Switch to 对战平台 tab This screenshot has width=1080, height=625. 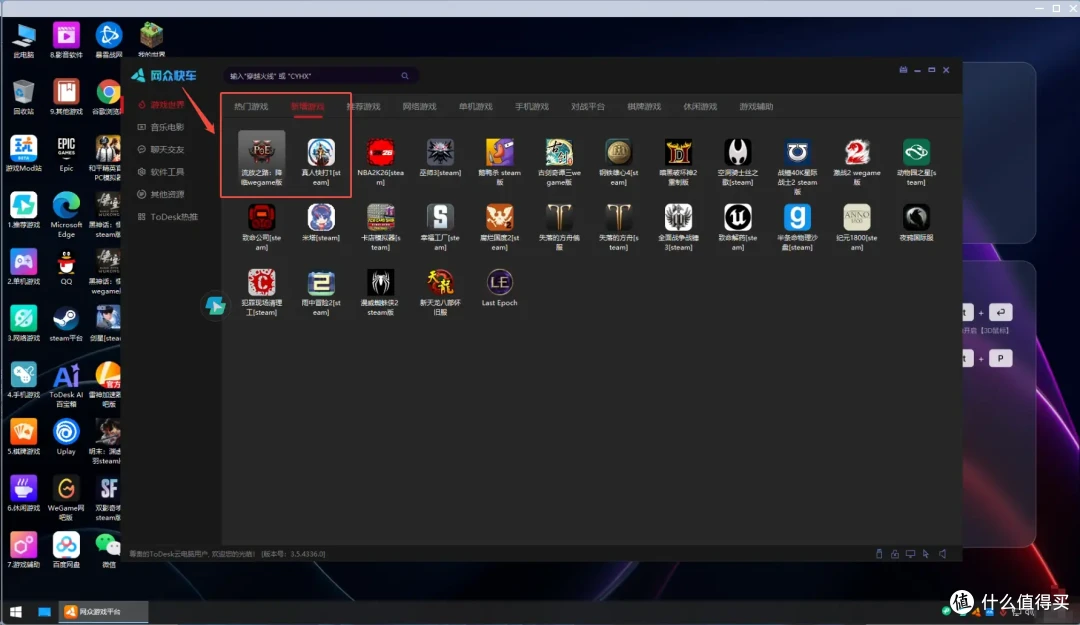pyautogui.click(x=588, y=107)
